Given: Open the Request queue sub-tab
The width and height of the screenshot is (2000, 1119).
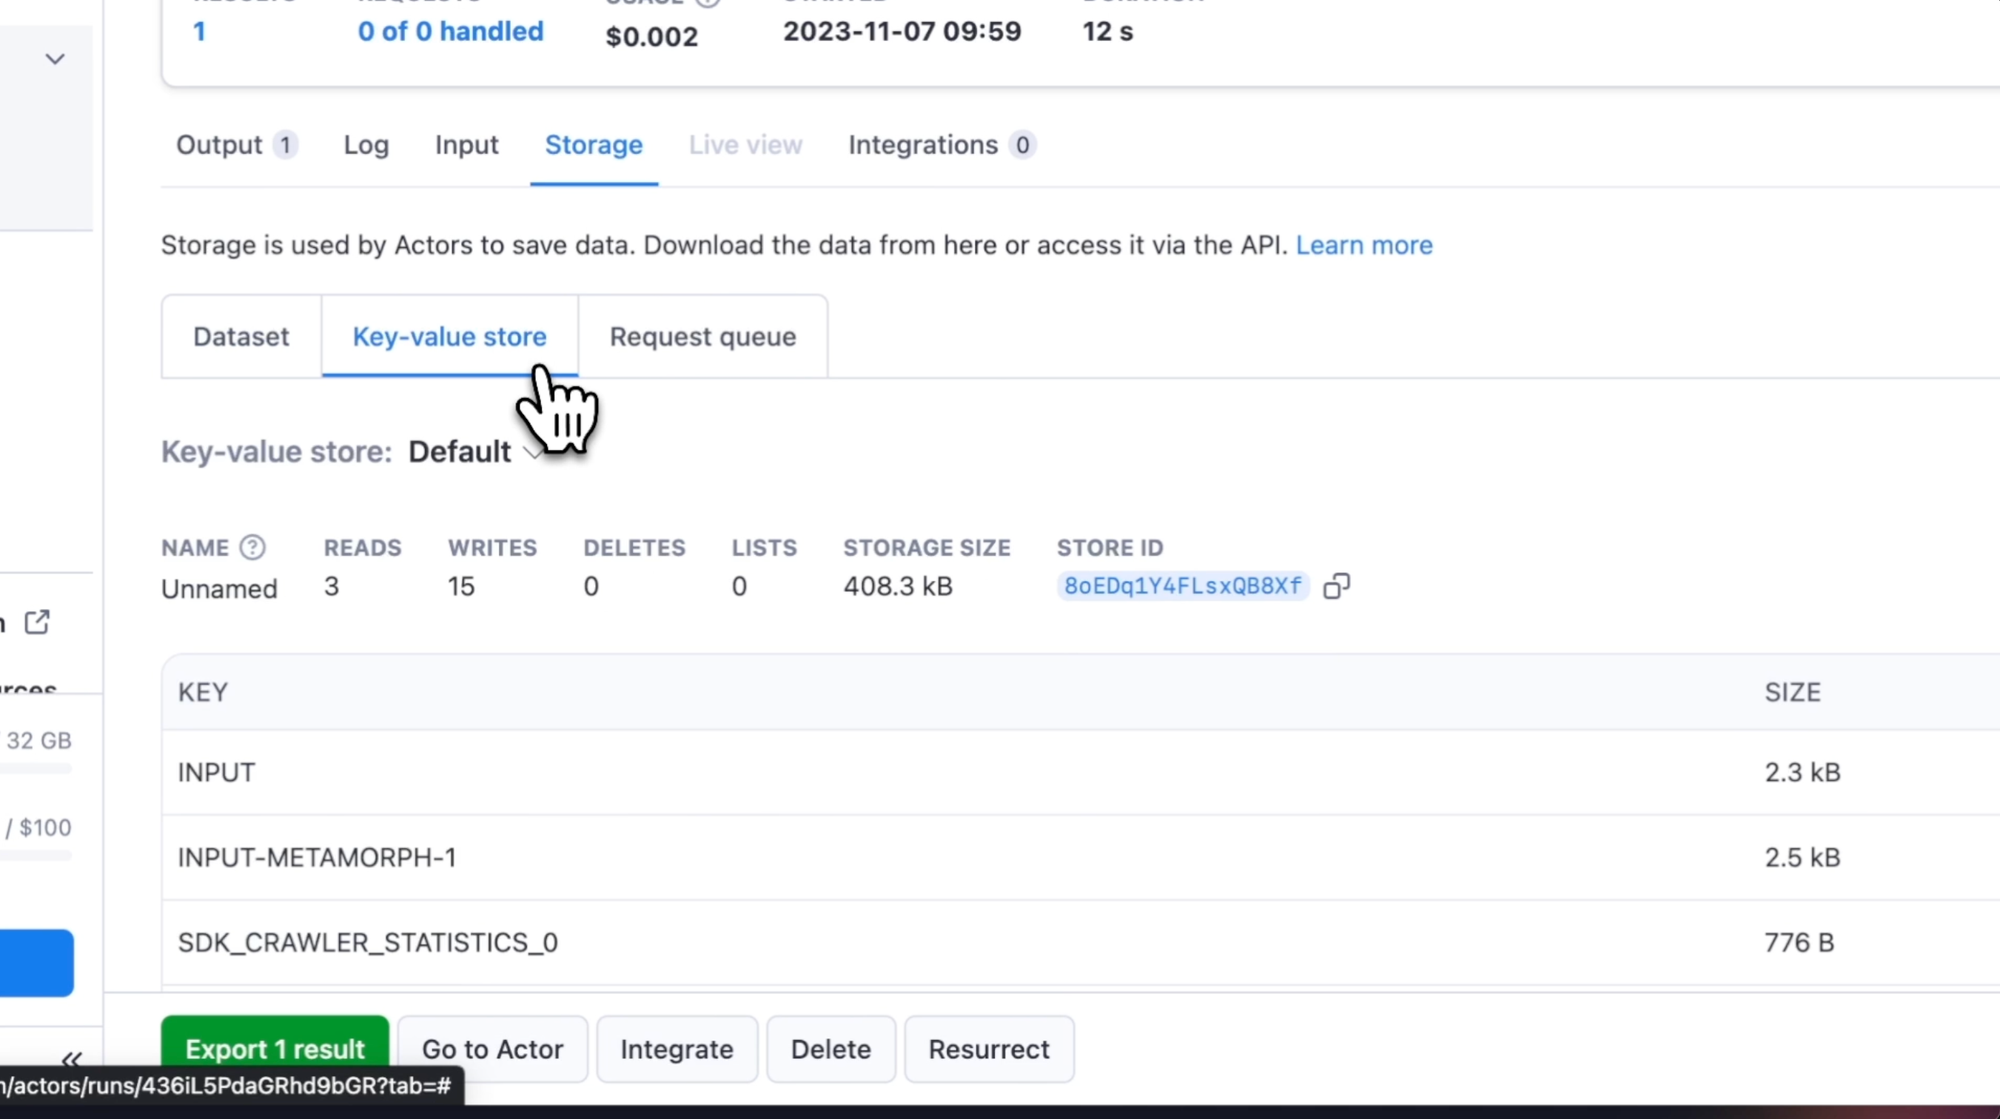Looking at the screenshot, I should pyautogui.click(x=703, y=337).
